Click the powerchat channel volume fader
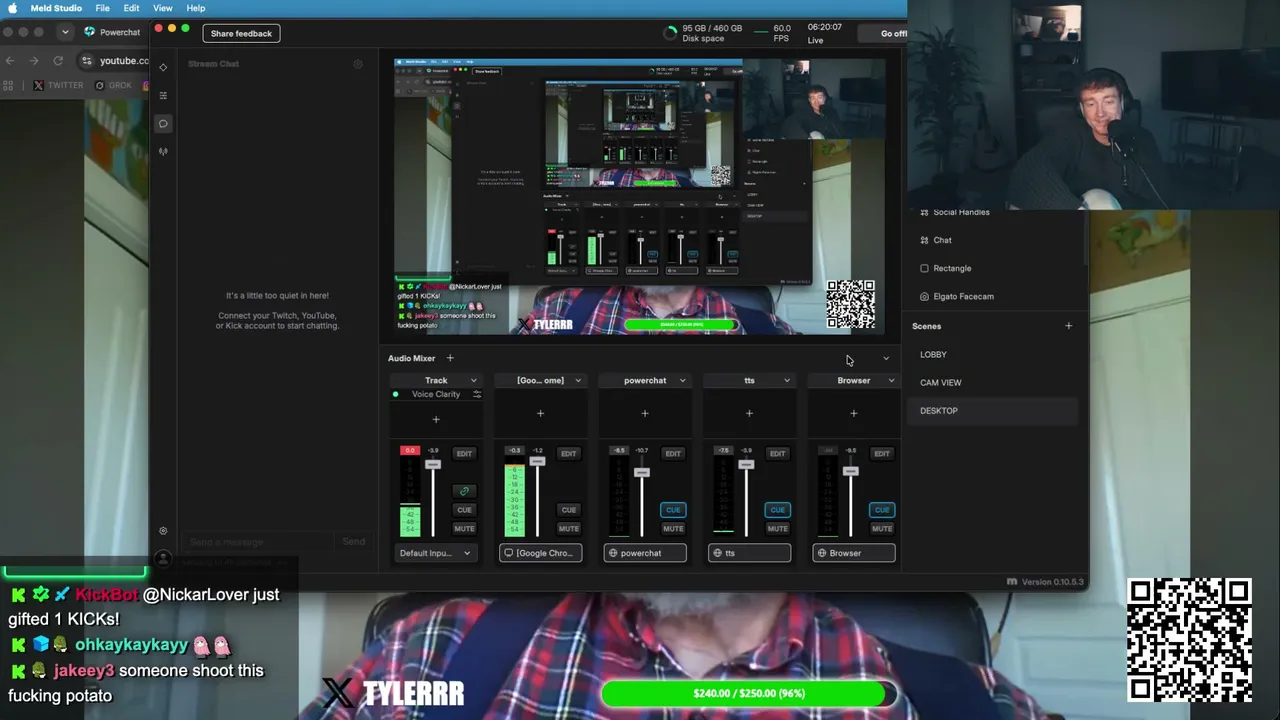This screenshot has width=1280, height=720. (x=642, y=472)
